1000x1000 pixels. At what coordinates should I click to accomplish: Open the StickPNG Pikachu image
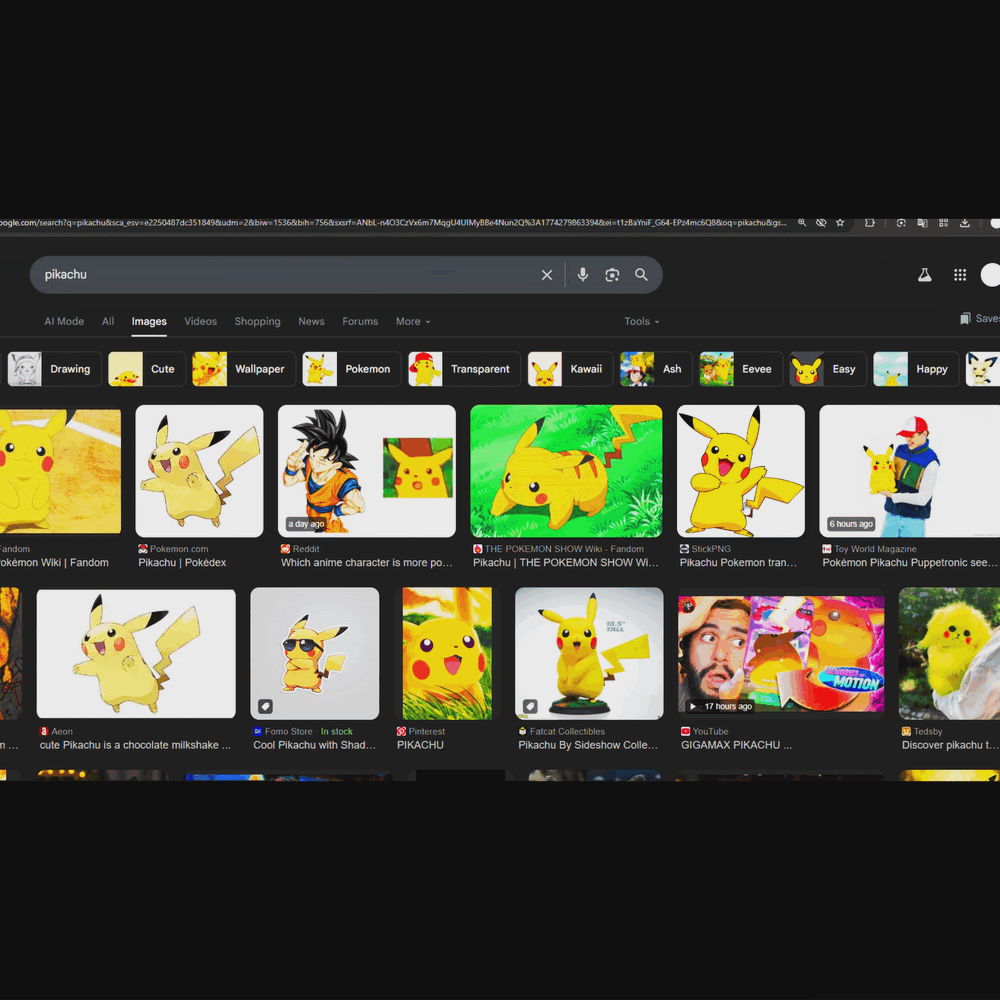click(740, 471)
